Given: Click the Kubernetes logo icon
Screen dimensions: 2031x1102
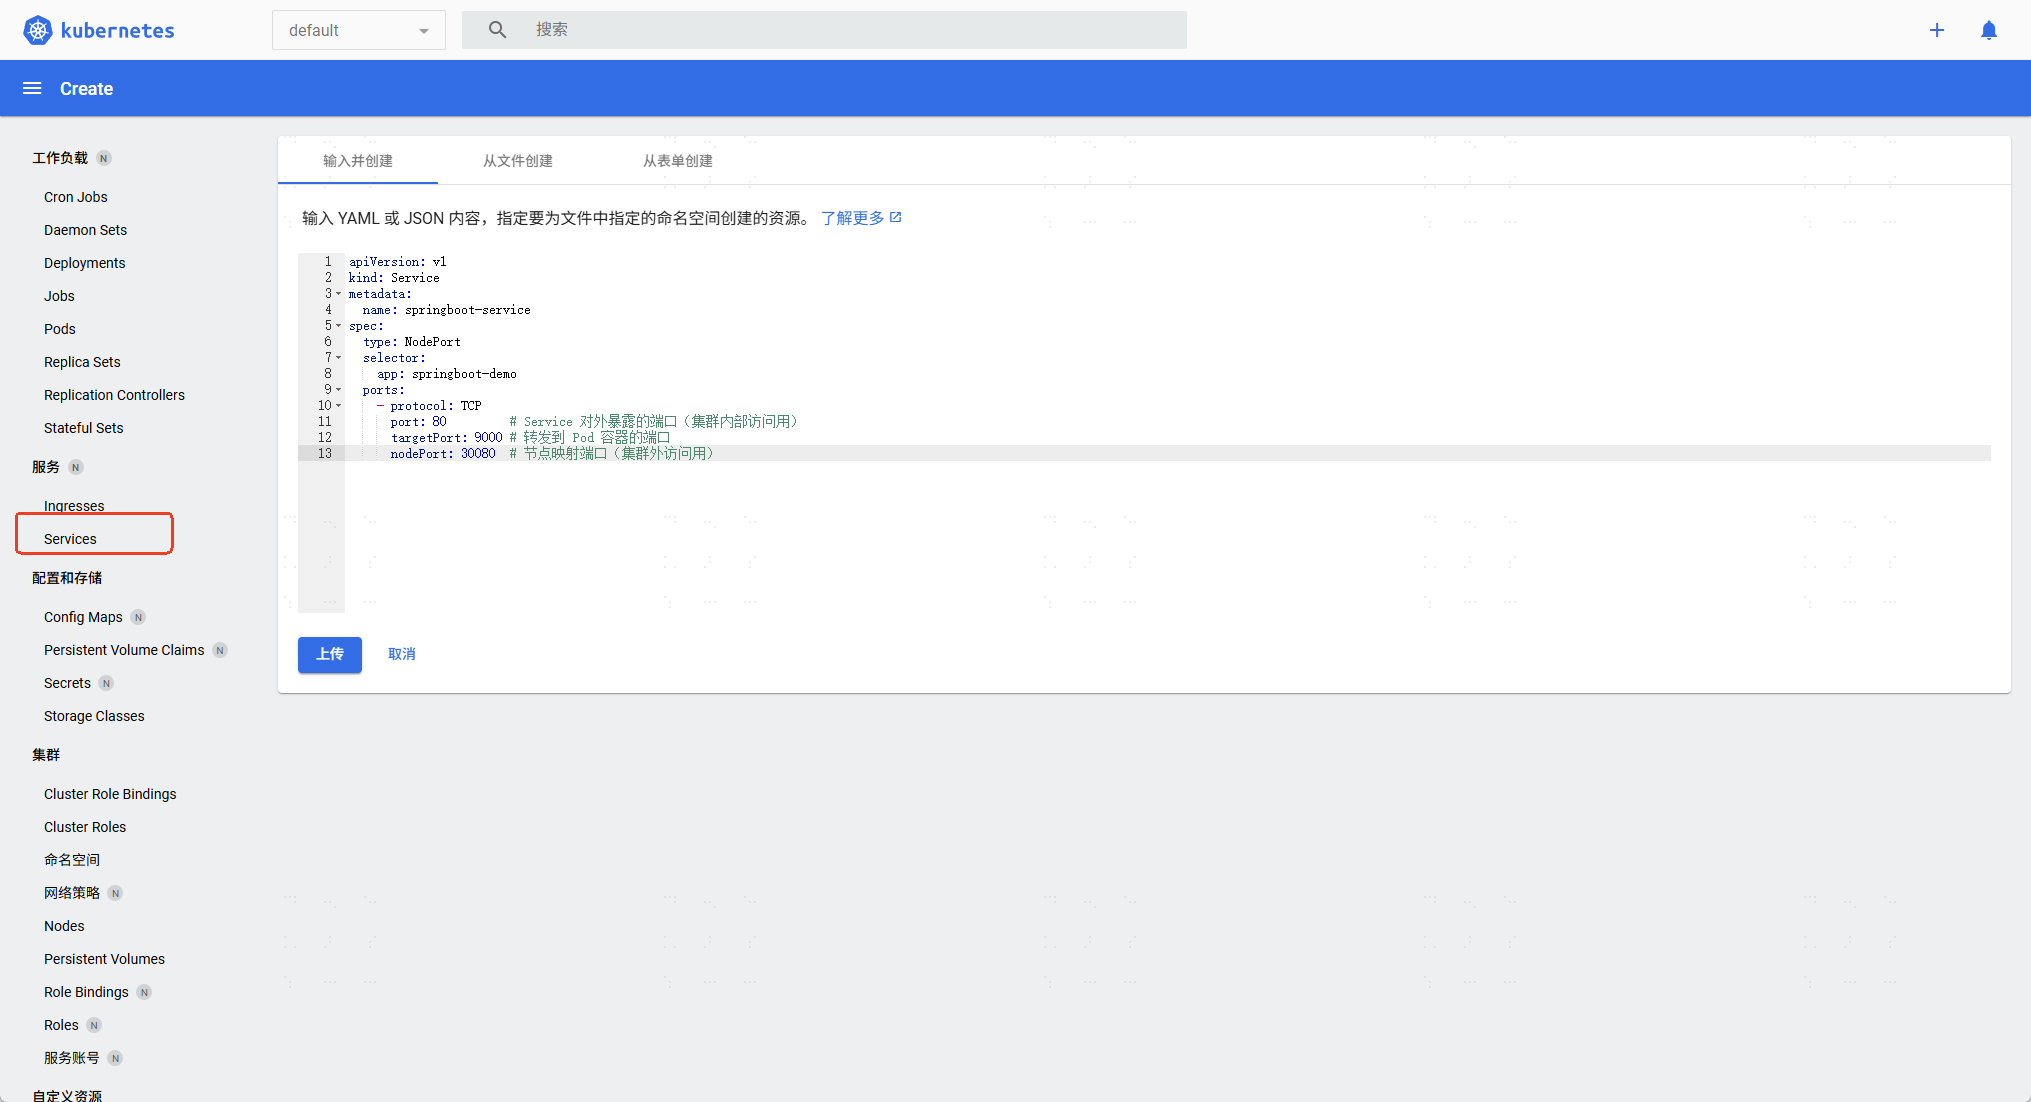Looking at the screenshot, I should pyautogui.click(x=37, y=30).
